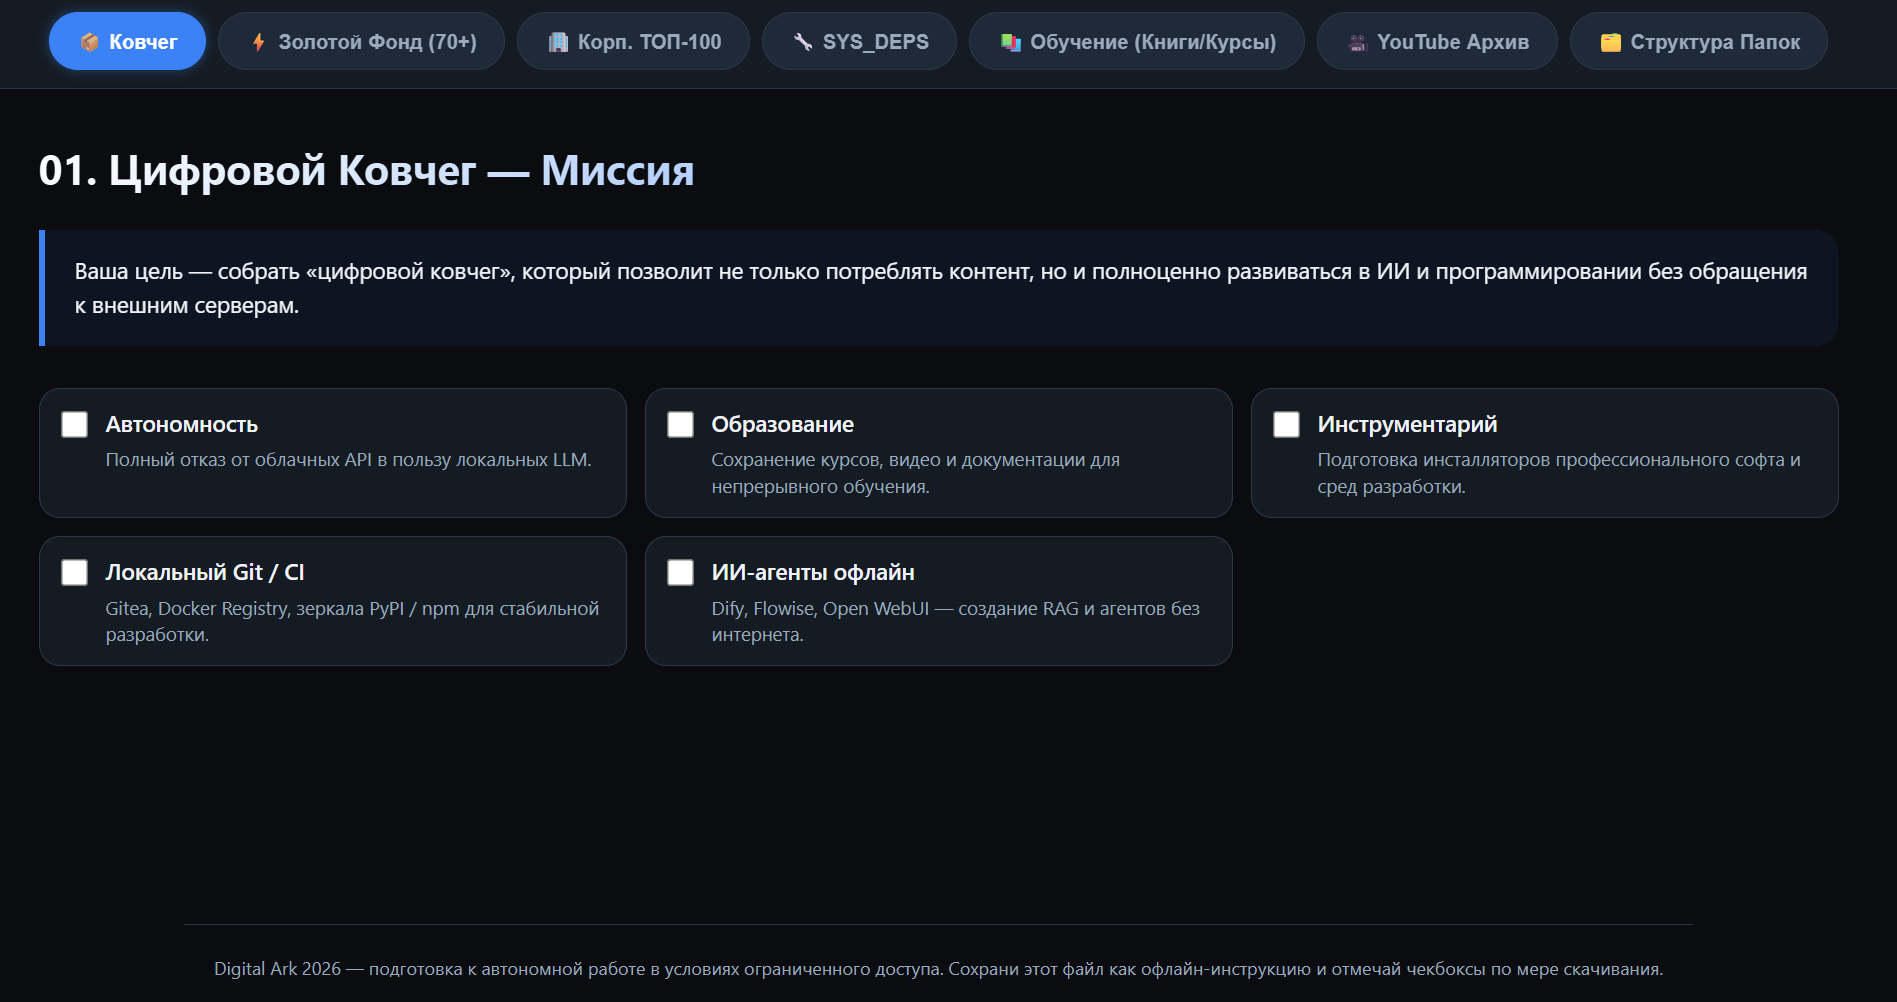1897x1002 pixels.
Task: Switch to YouTube Архив tab
Action: (x=1437, y=42)
